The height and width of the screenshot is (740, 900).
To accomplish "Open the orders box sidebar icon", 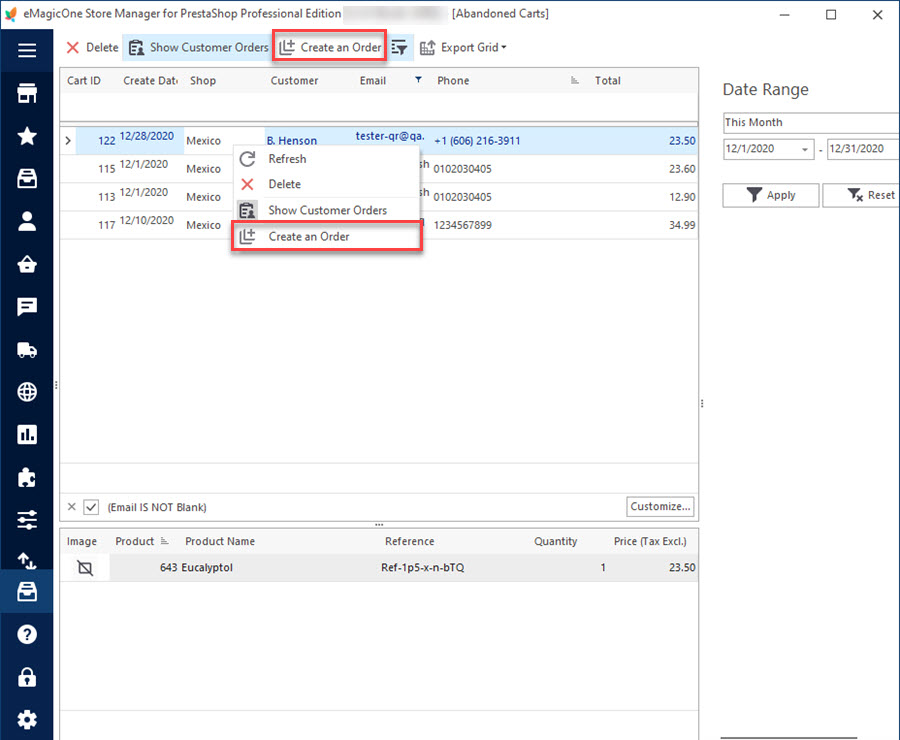I will click(x=26, y=179).
